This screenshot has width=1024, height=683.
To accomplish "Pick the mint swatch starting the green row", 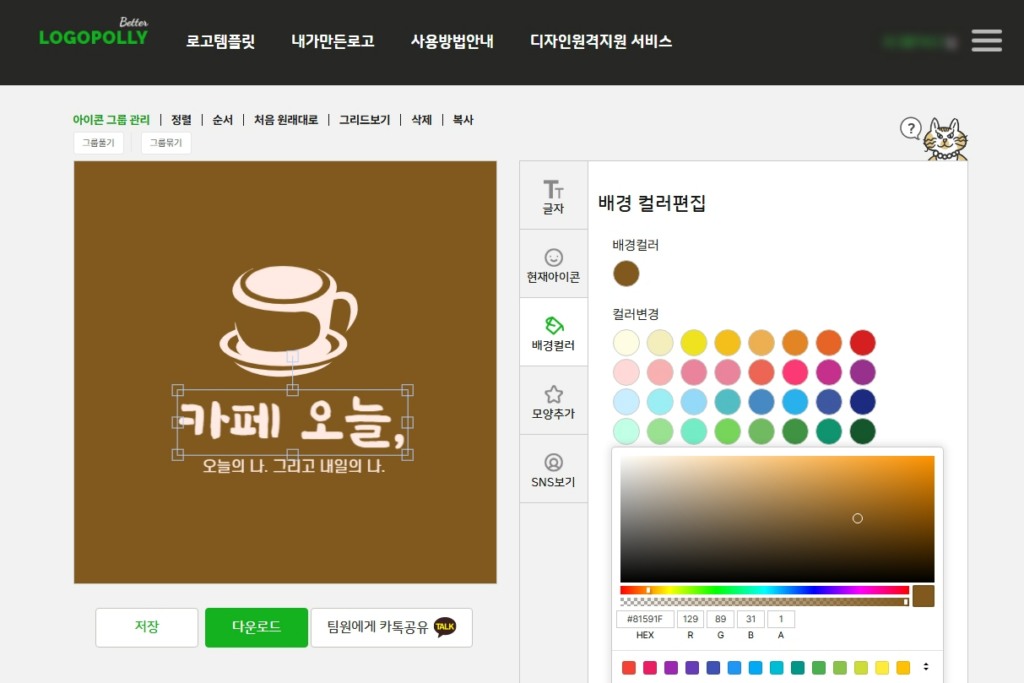I will [626, 431].
